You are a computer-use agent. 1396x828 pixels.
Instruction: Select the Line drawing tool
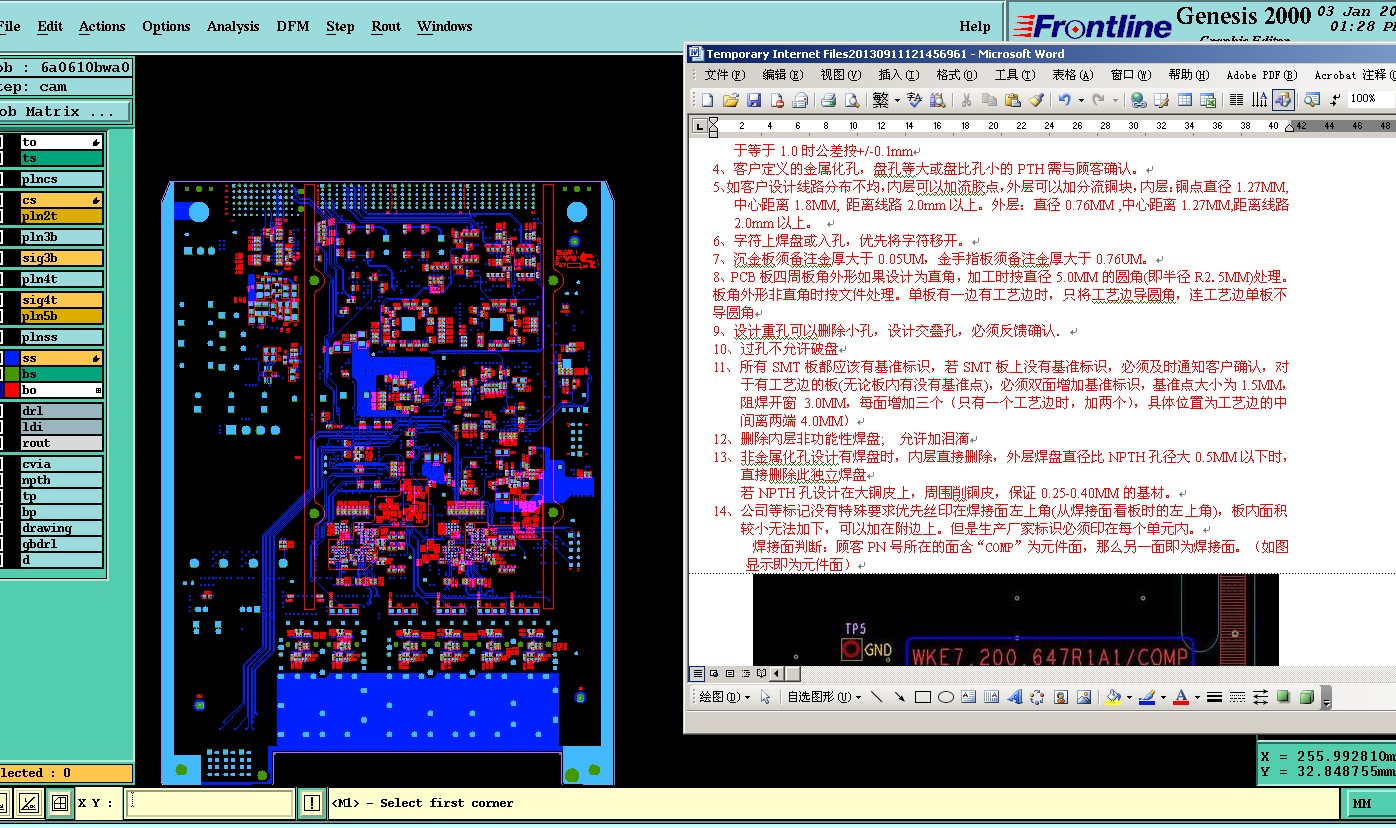click(x=876, y=697)
